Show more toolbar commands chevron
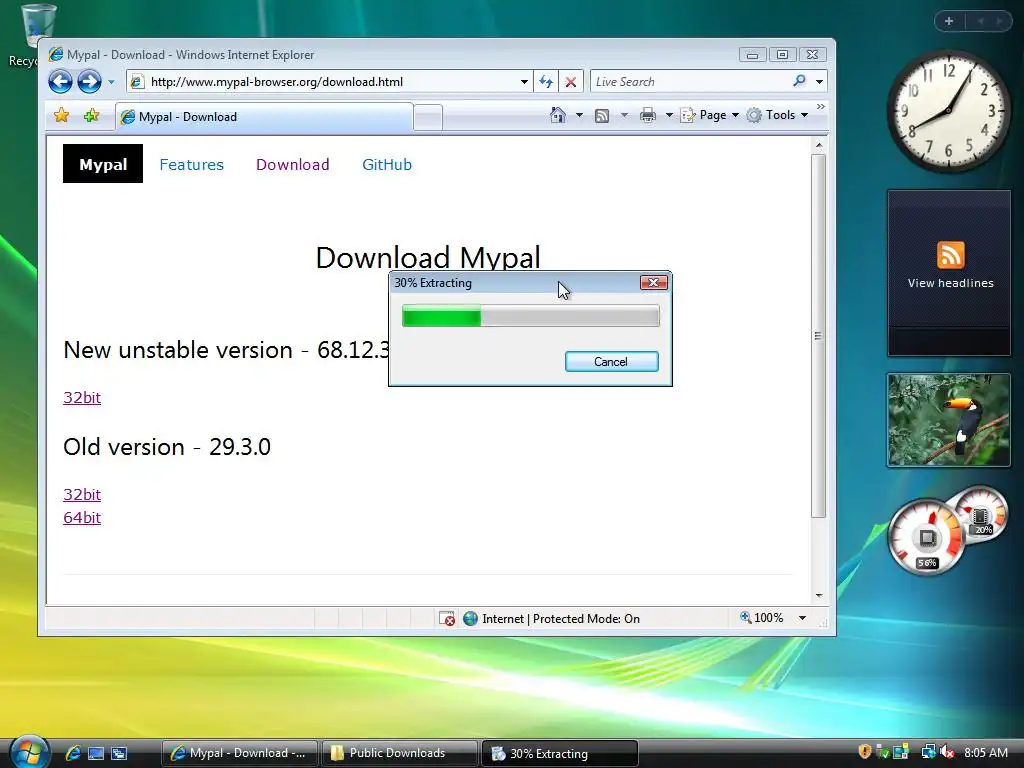Image resolution: width=1024 pixels, height=768 pixels. (x=821, y=106)
